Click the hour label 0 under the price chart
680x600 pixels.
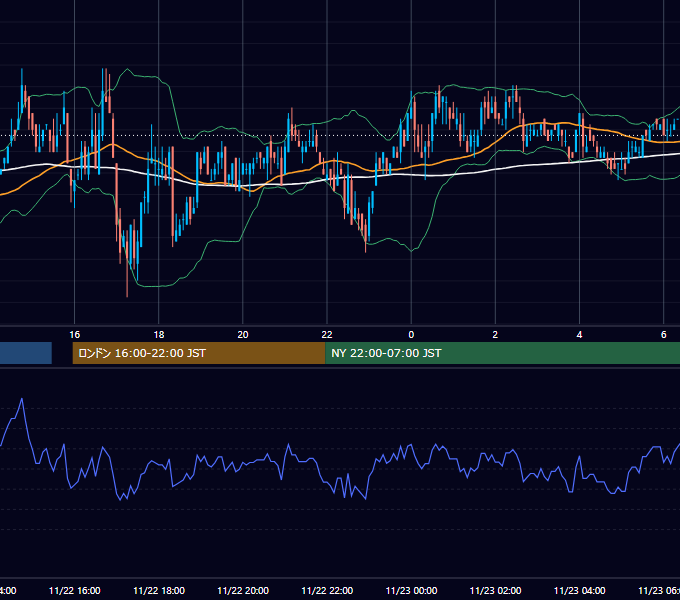pos(411,334)
